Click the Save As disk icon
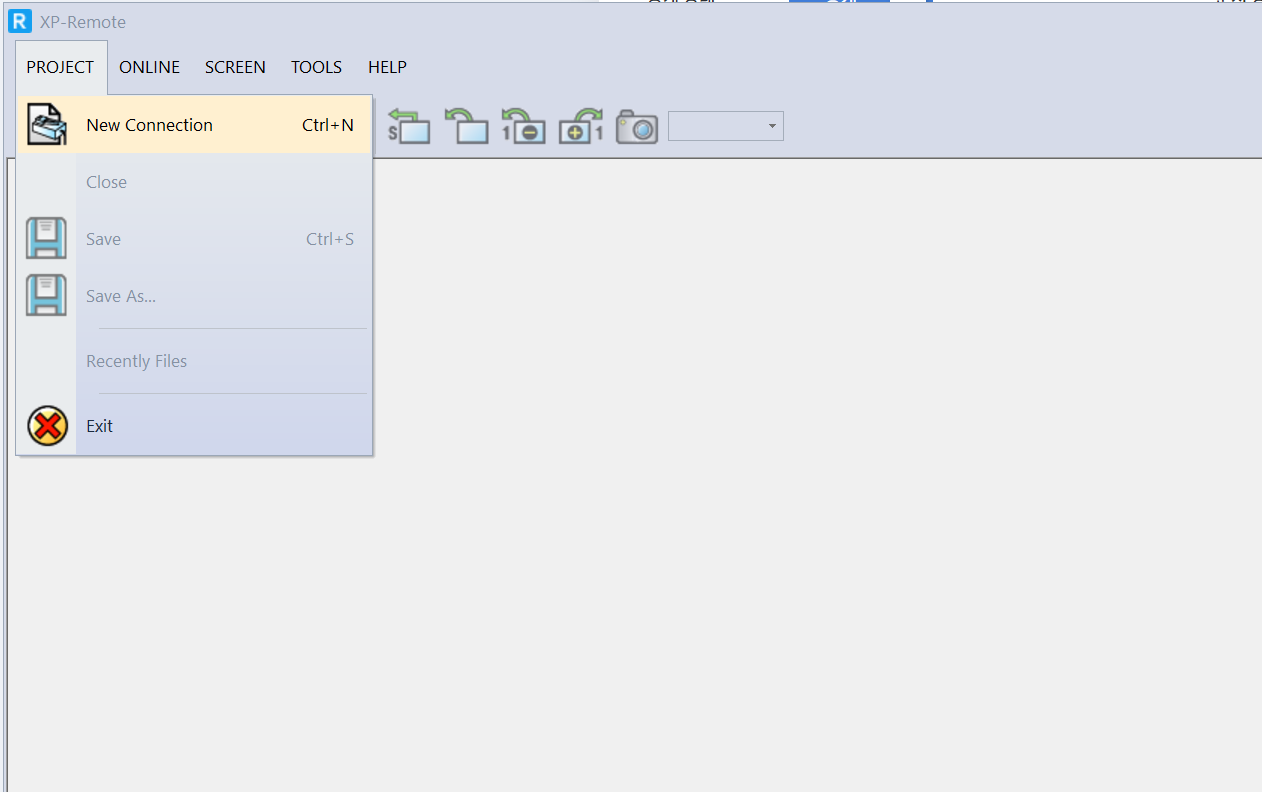Viewport: 1262px width, 792px height. pos(46,295)
